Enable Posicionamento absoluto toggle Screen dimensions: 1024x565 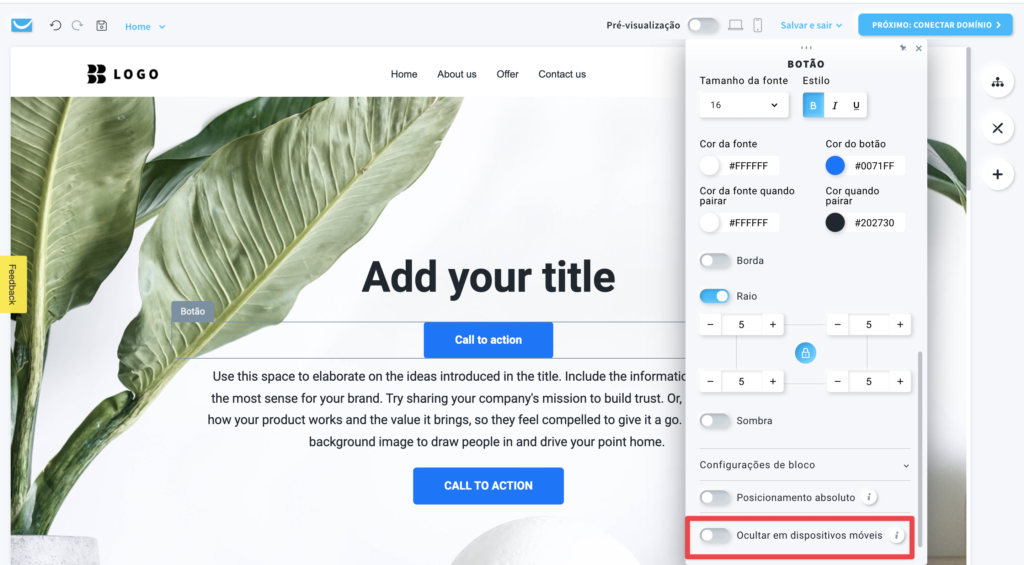(714, 498)
